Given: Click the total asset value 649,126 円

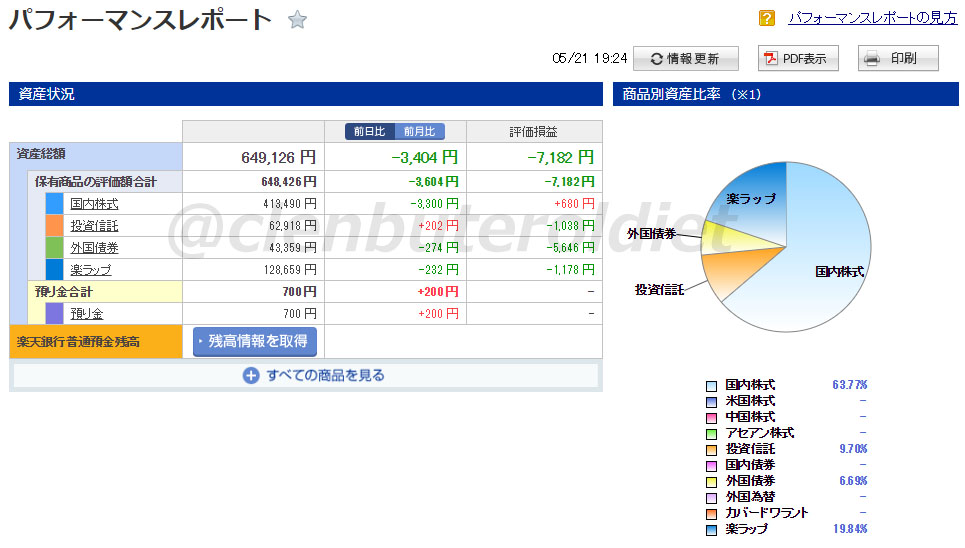Looking at the screenshot, I should pyautogui.click(x=278, y=158).
